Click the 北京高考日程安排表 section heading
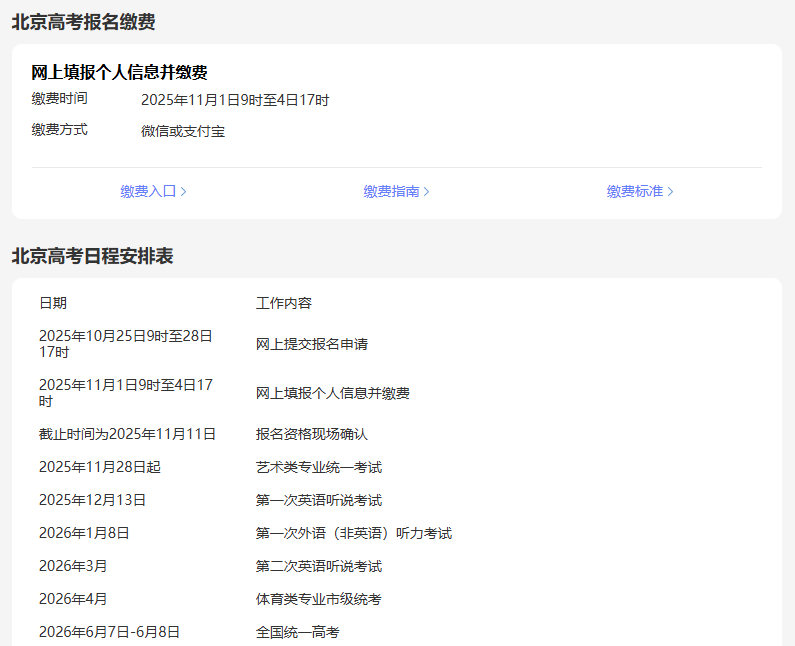The width and height of the screenshot is (795, 646). tap(92, 256)
